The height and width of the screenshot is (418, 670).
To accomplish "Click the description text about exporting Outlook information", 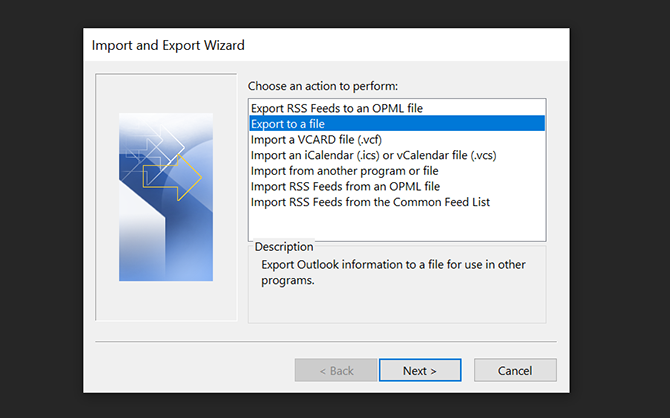I will pos(390,272).
